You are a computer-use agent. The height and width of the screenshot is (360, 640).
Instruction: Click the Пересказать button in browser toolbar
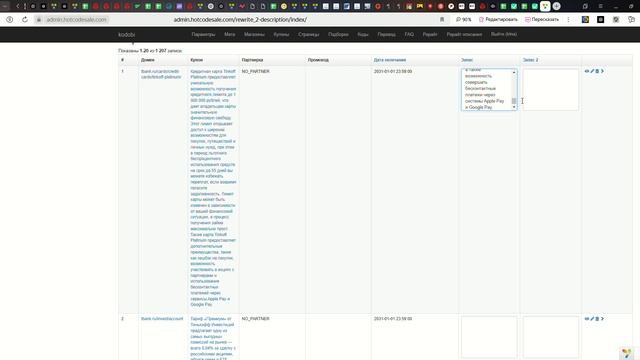coord(542,20)
